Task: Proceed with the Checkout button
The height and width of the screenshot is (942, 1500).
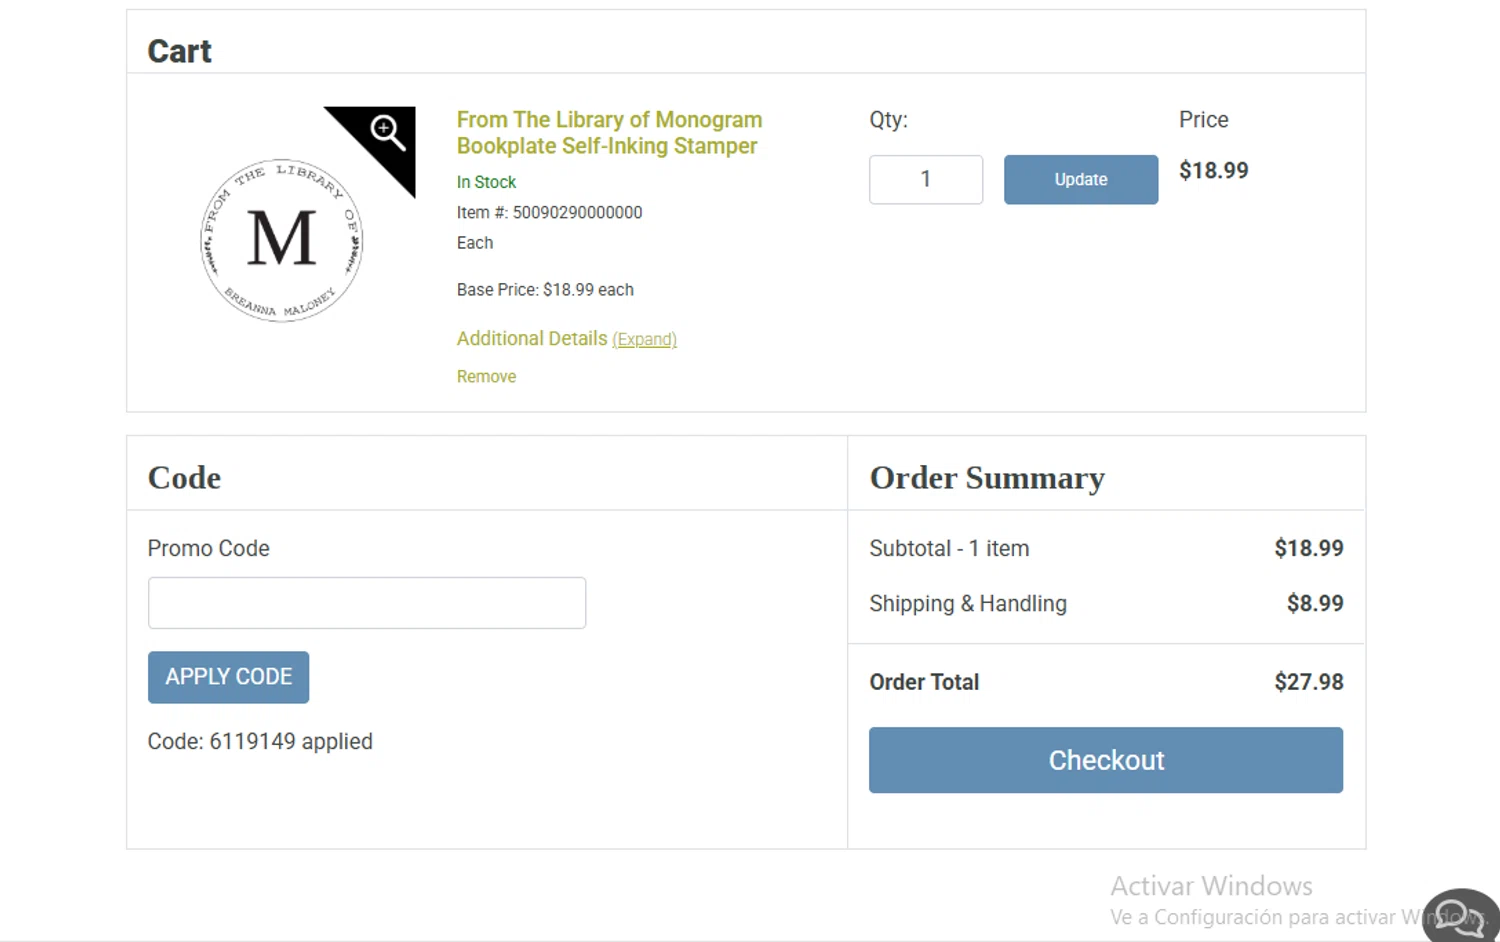Action: (1105, 760)
